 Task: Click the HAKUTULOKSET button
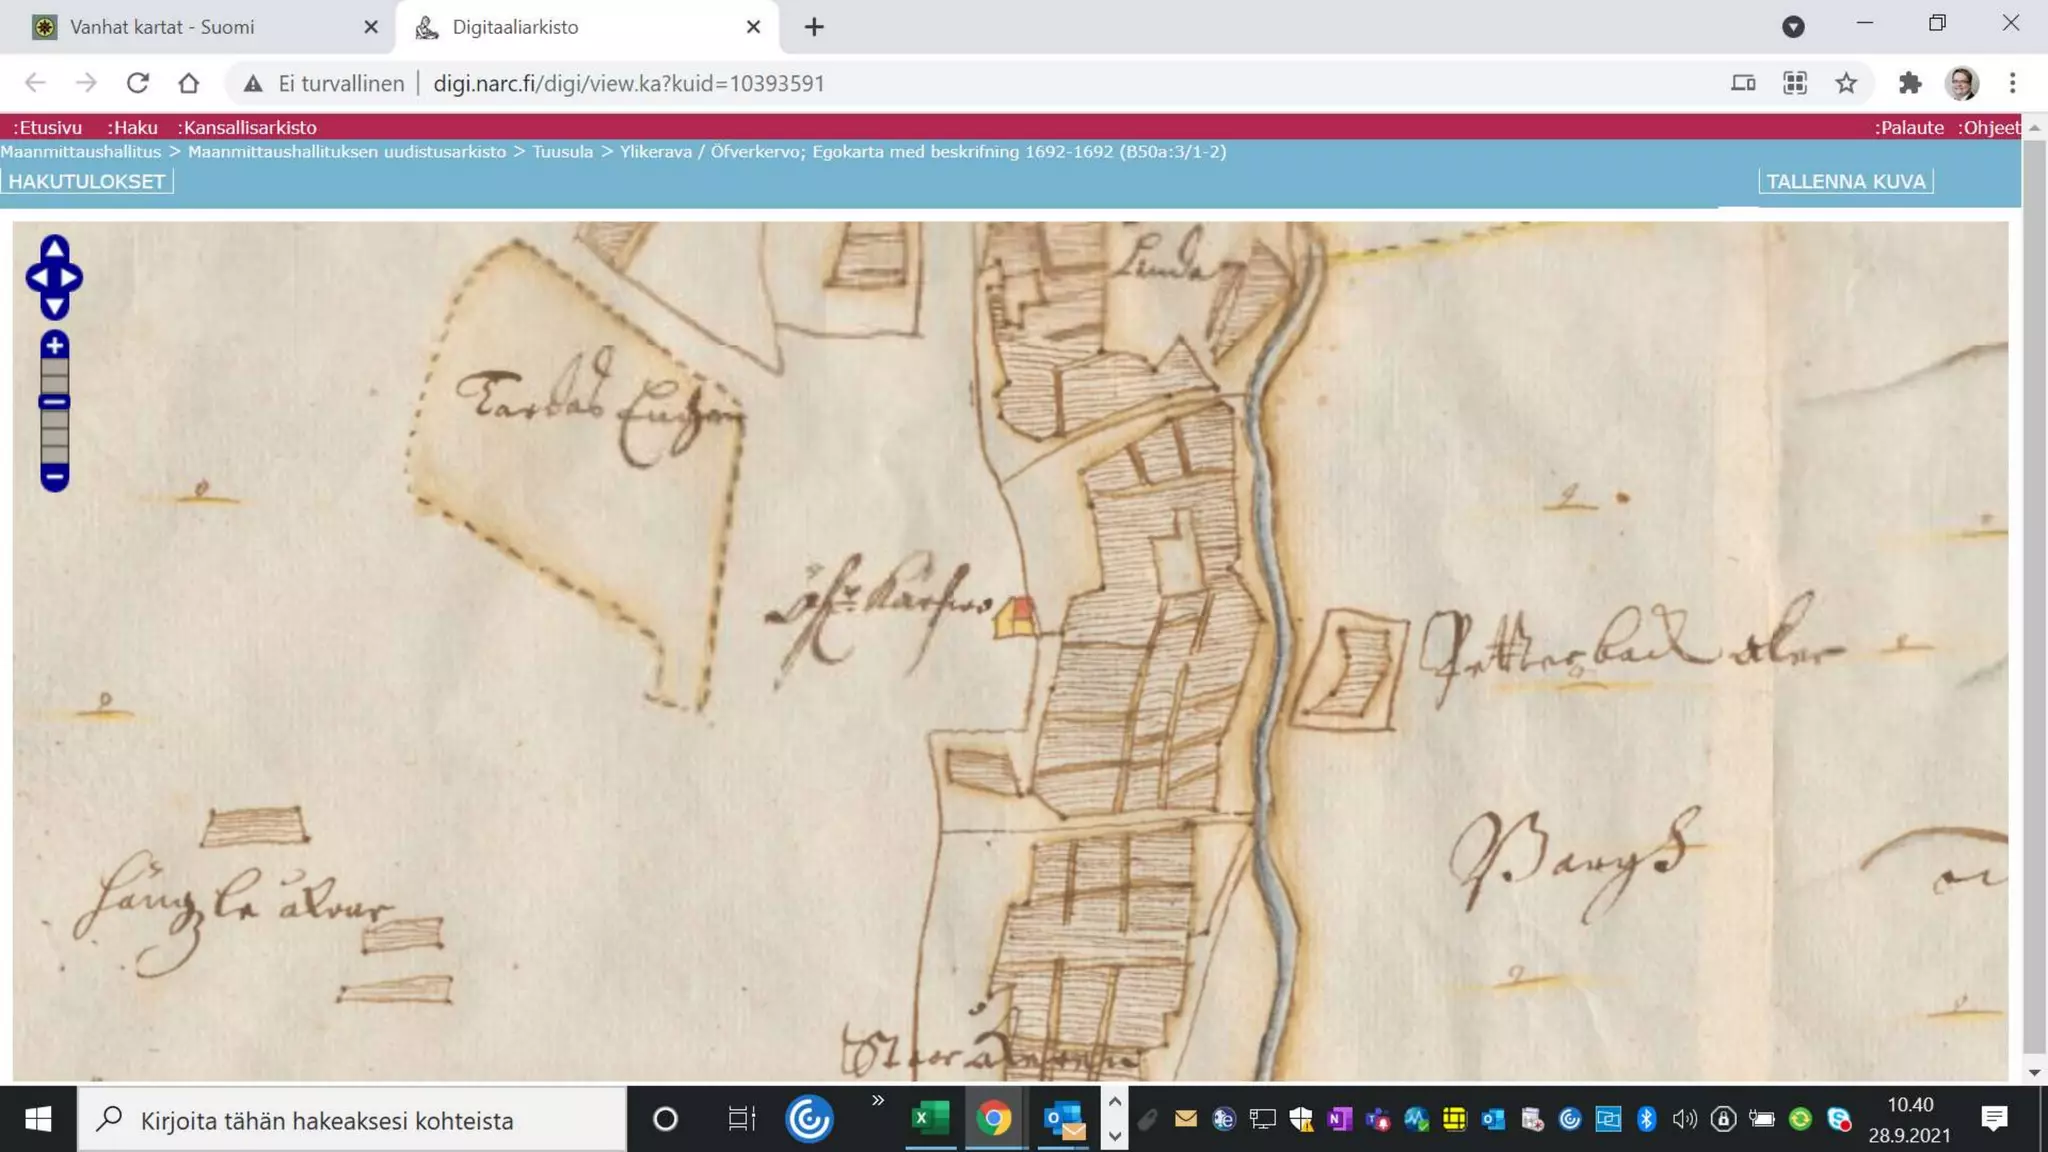(87, 181)
